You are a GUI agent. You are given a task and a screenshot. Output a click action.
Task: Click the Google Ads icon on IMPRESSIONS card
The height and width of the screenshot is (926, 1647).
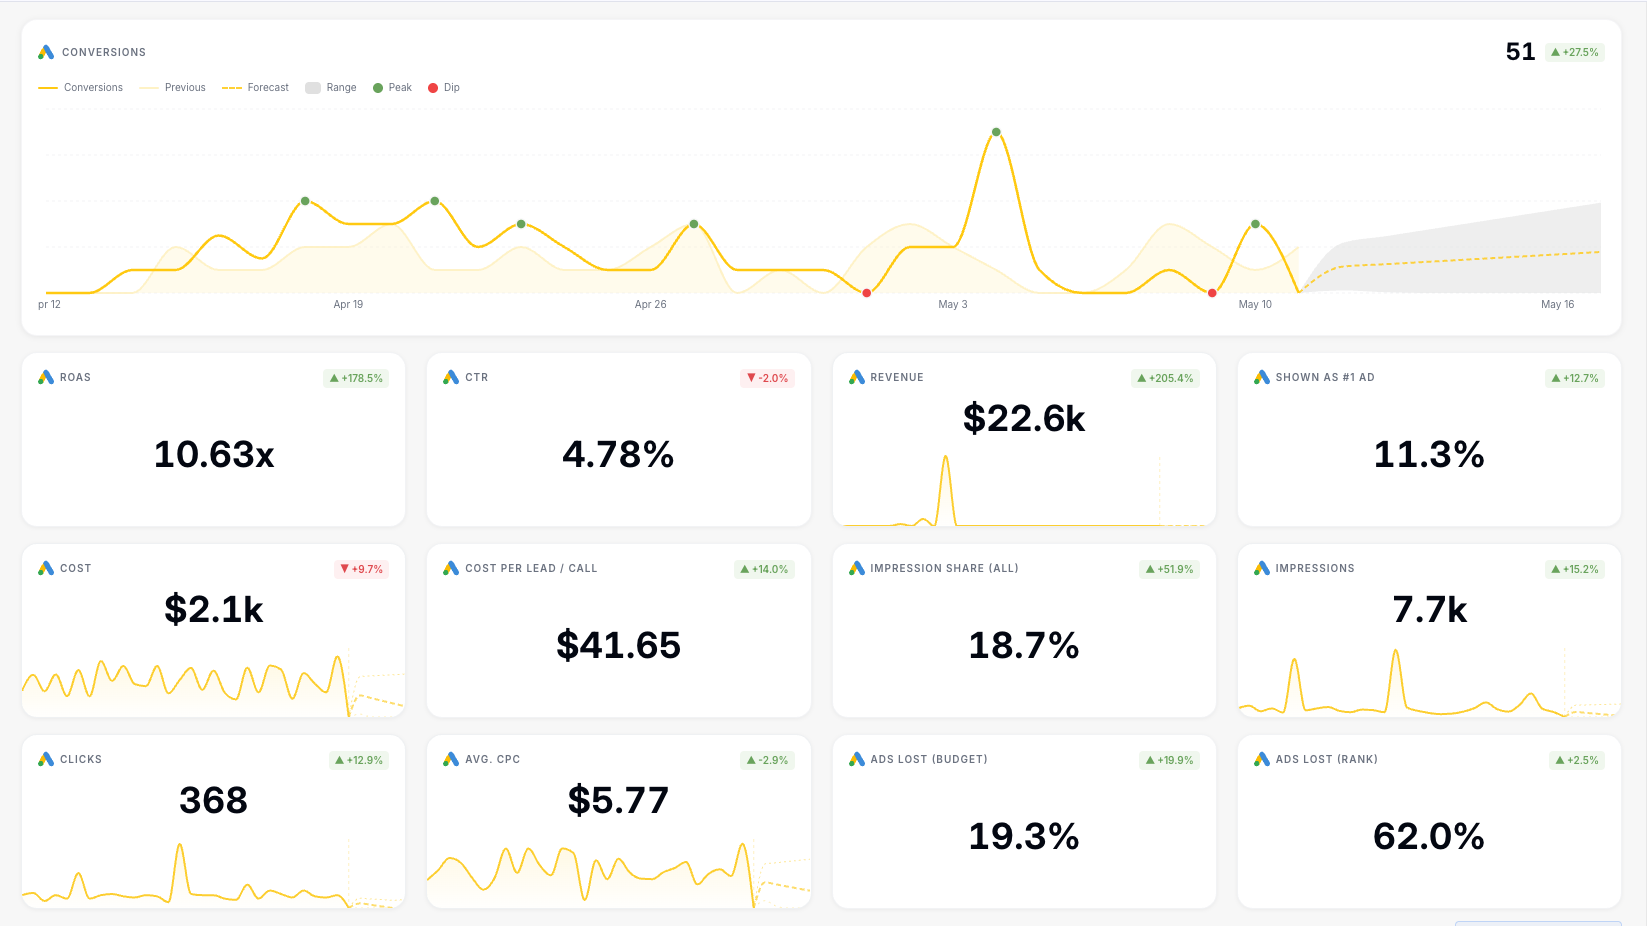click(x=1262, y=568)
